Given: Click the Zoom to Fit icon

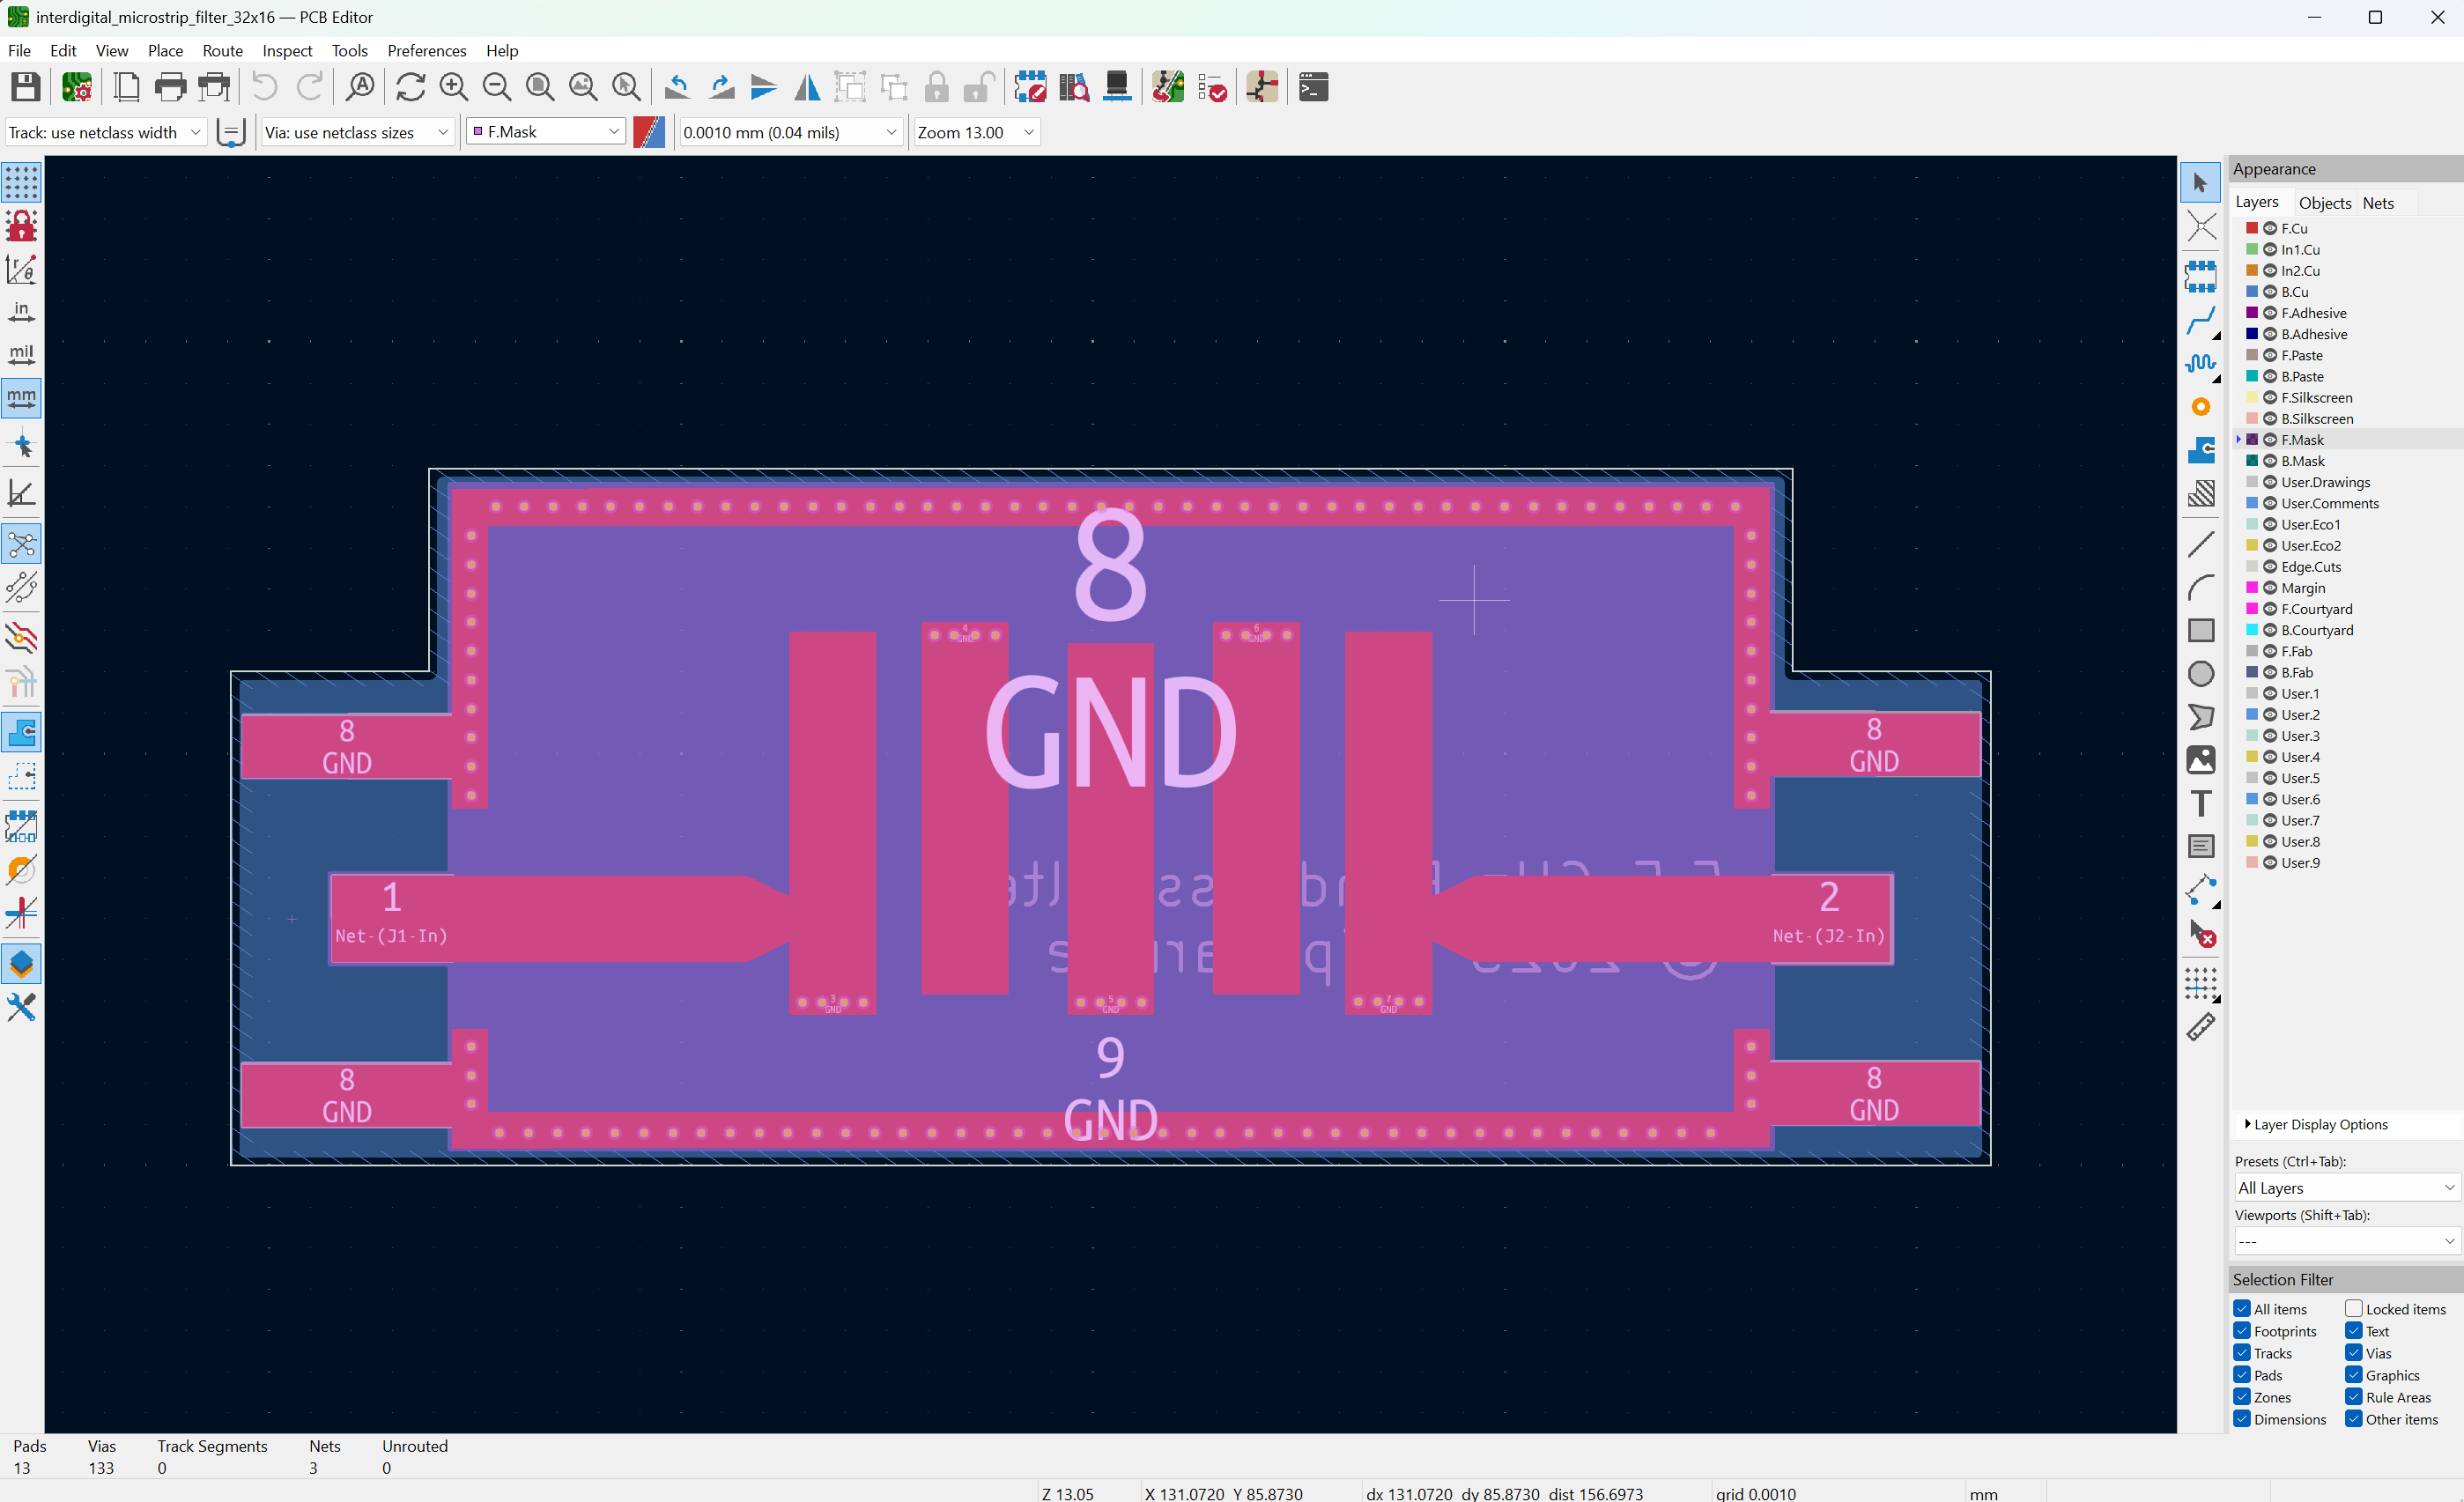Looking at the screenshot, I should (540, 87).
